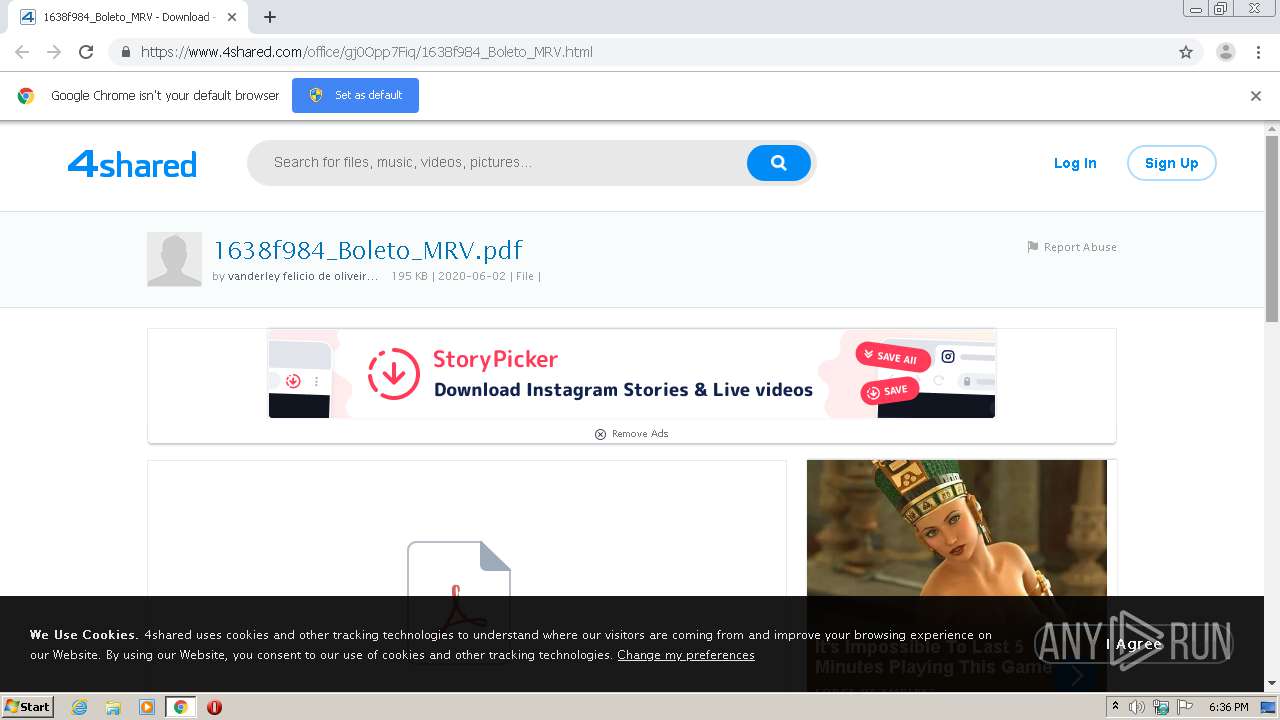Viewport: 1280px width, 720px height.
Task: Dismiss the default browser notification bar
Action: click(1256, 96)
